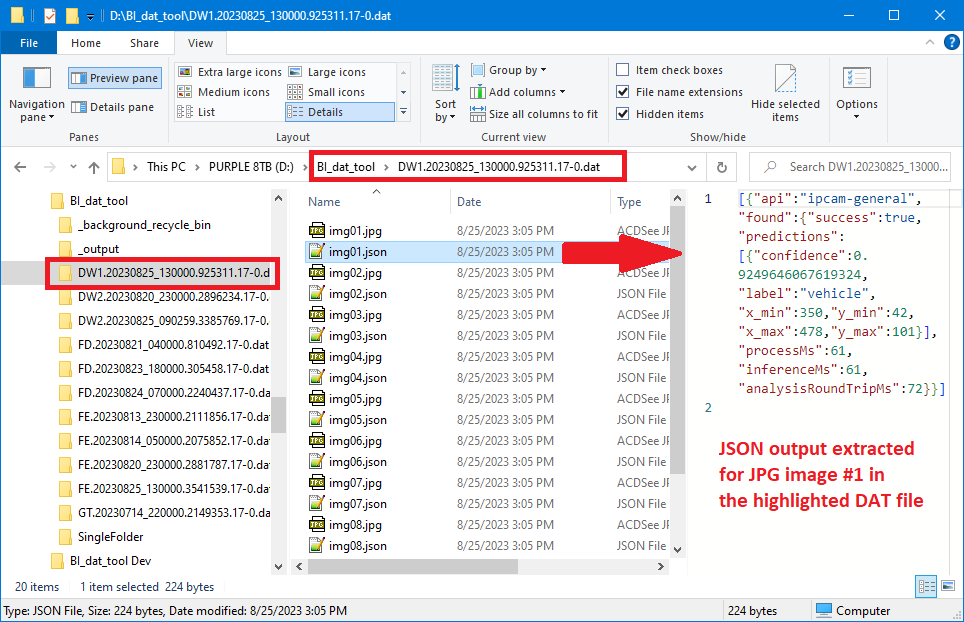The image size is (964, 622).
Task: Toggle the Preview pane button
Action: point(115,78)
